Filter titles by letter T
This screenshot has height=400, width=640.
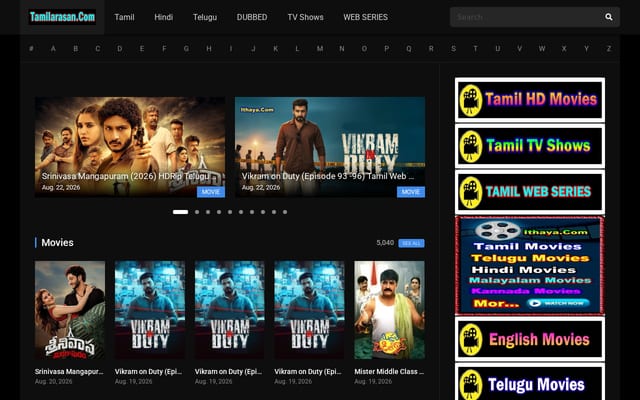(x=475, y=49)
